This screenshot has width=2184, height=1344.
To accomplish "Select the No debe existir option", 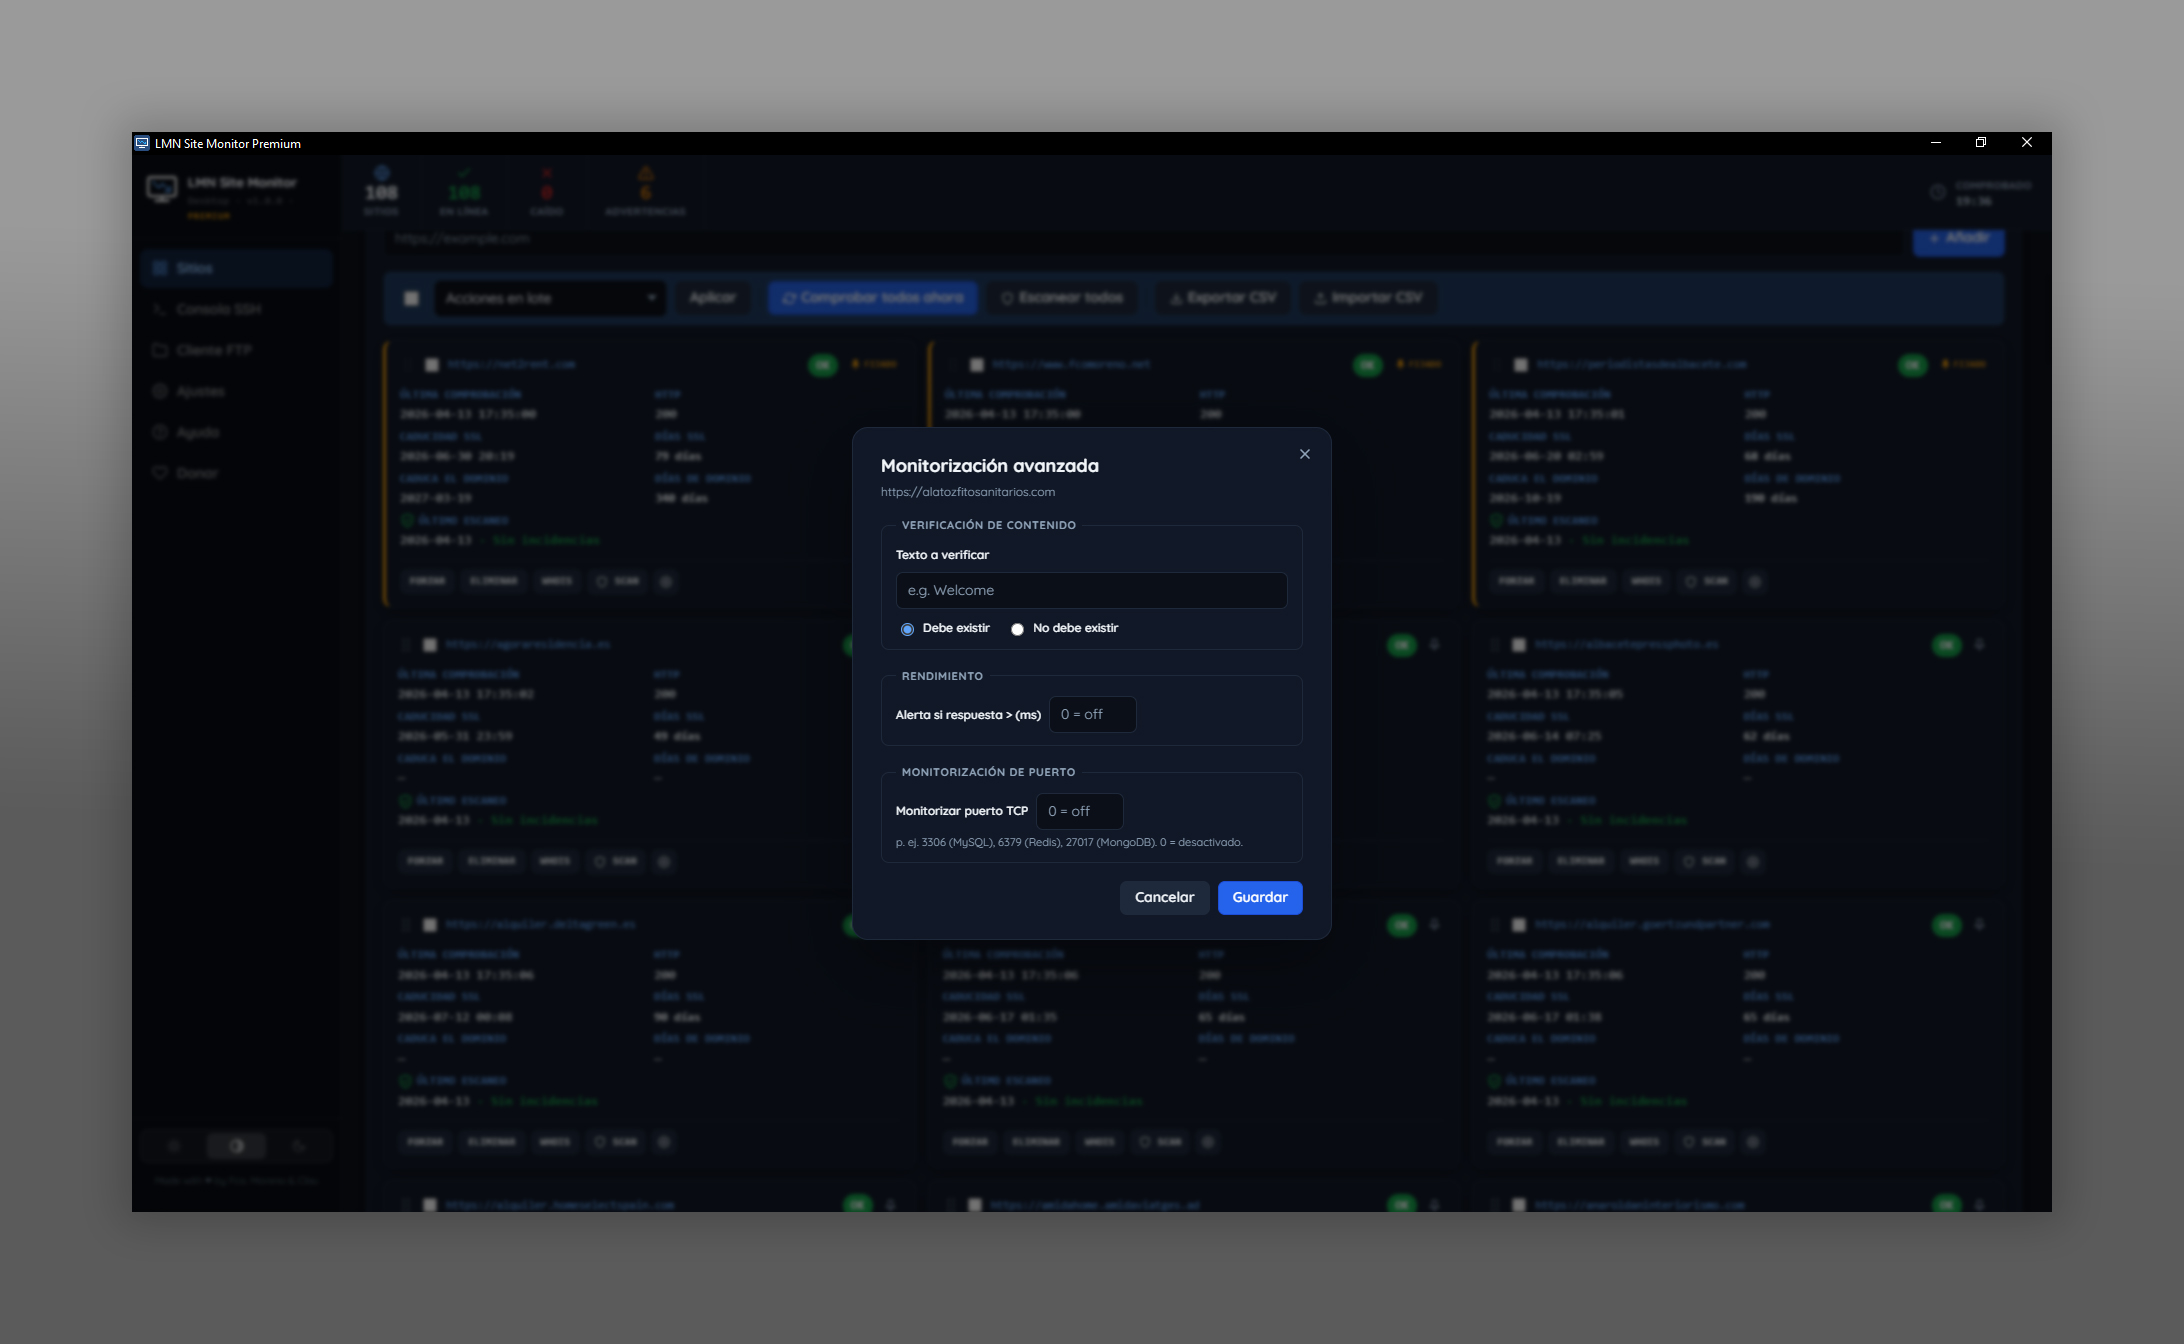I will tap(1017, 629).
